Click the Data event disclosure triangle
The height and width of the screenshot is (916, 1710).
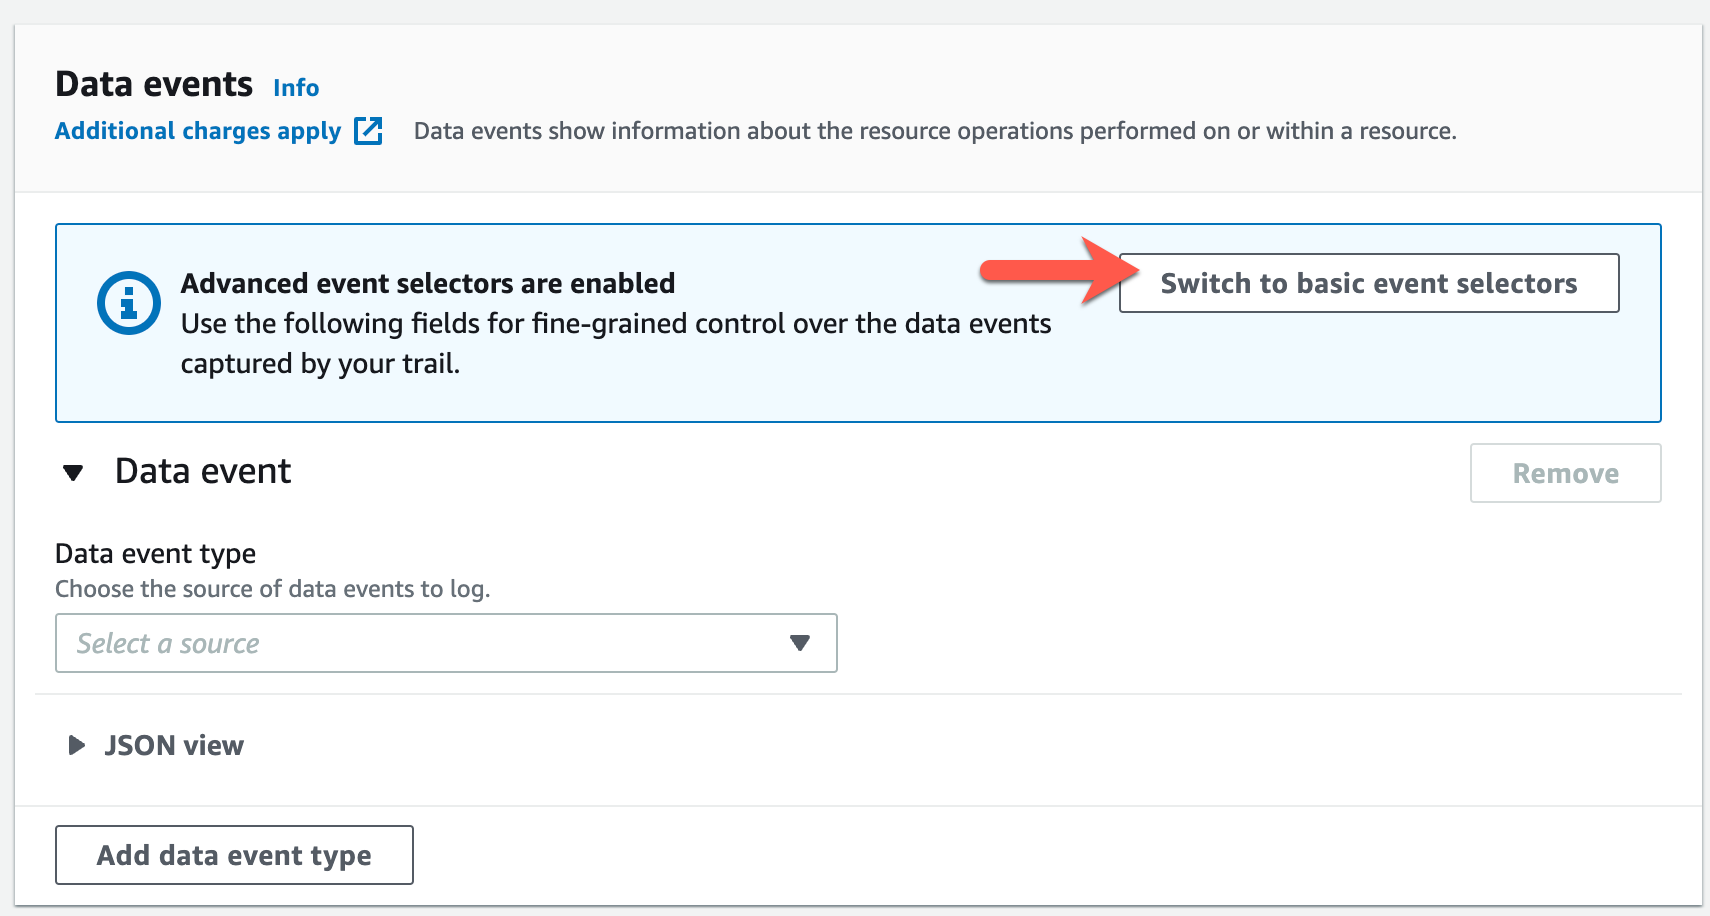pyautogui.click(x=74, y=473)
